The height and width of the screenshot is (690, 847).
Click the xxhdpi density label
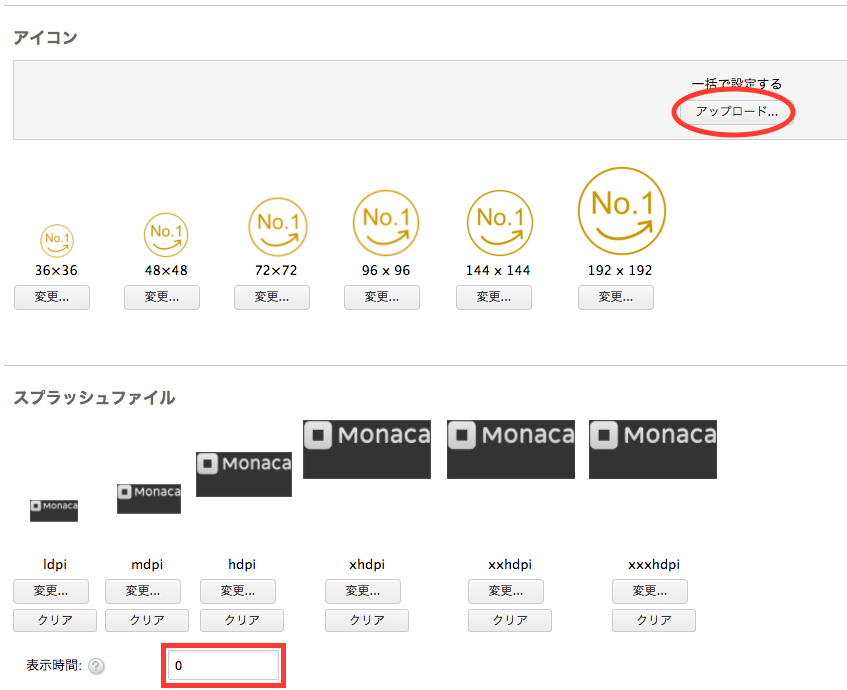click(510, 565)
